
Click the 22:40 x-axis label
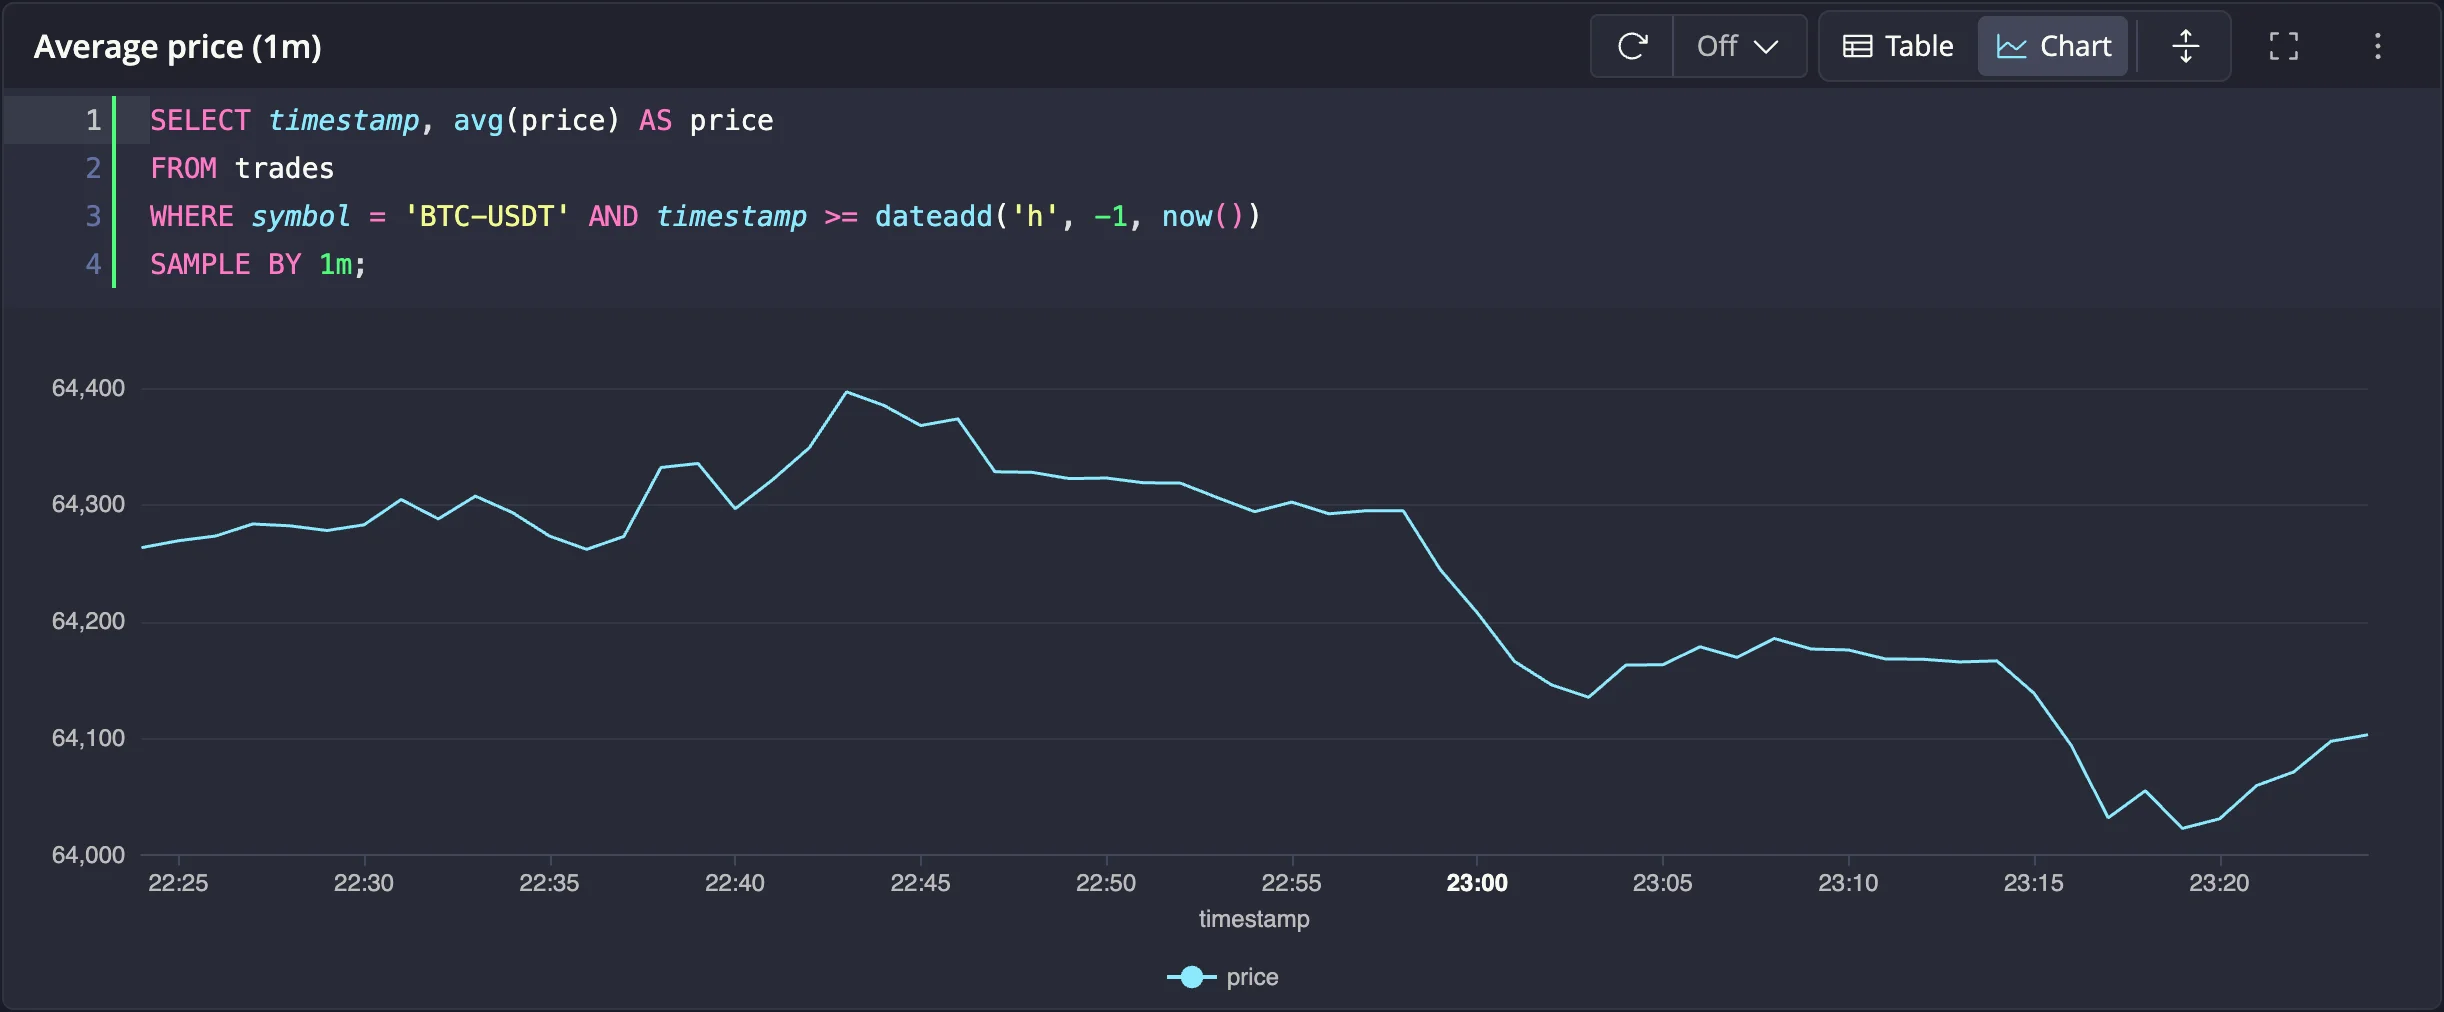(x=735, y=883)
